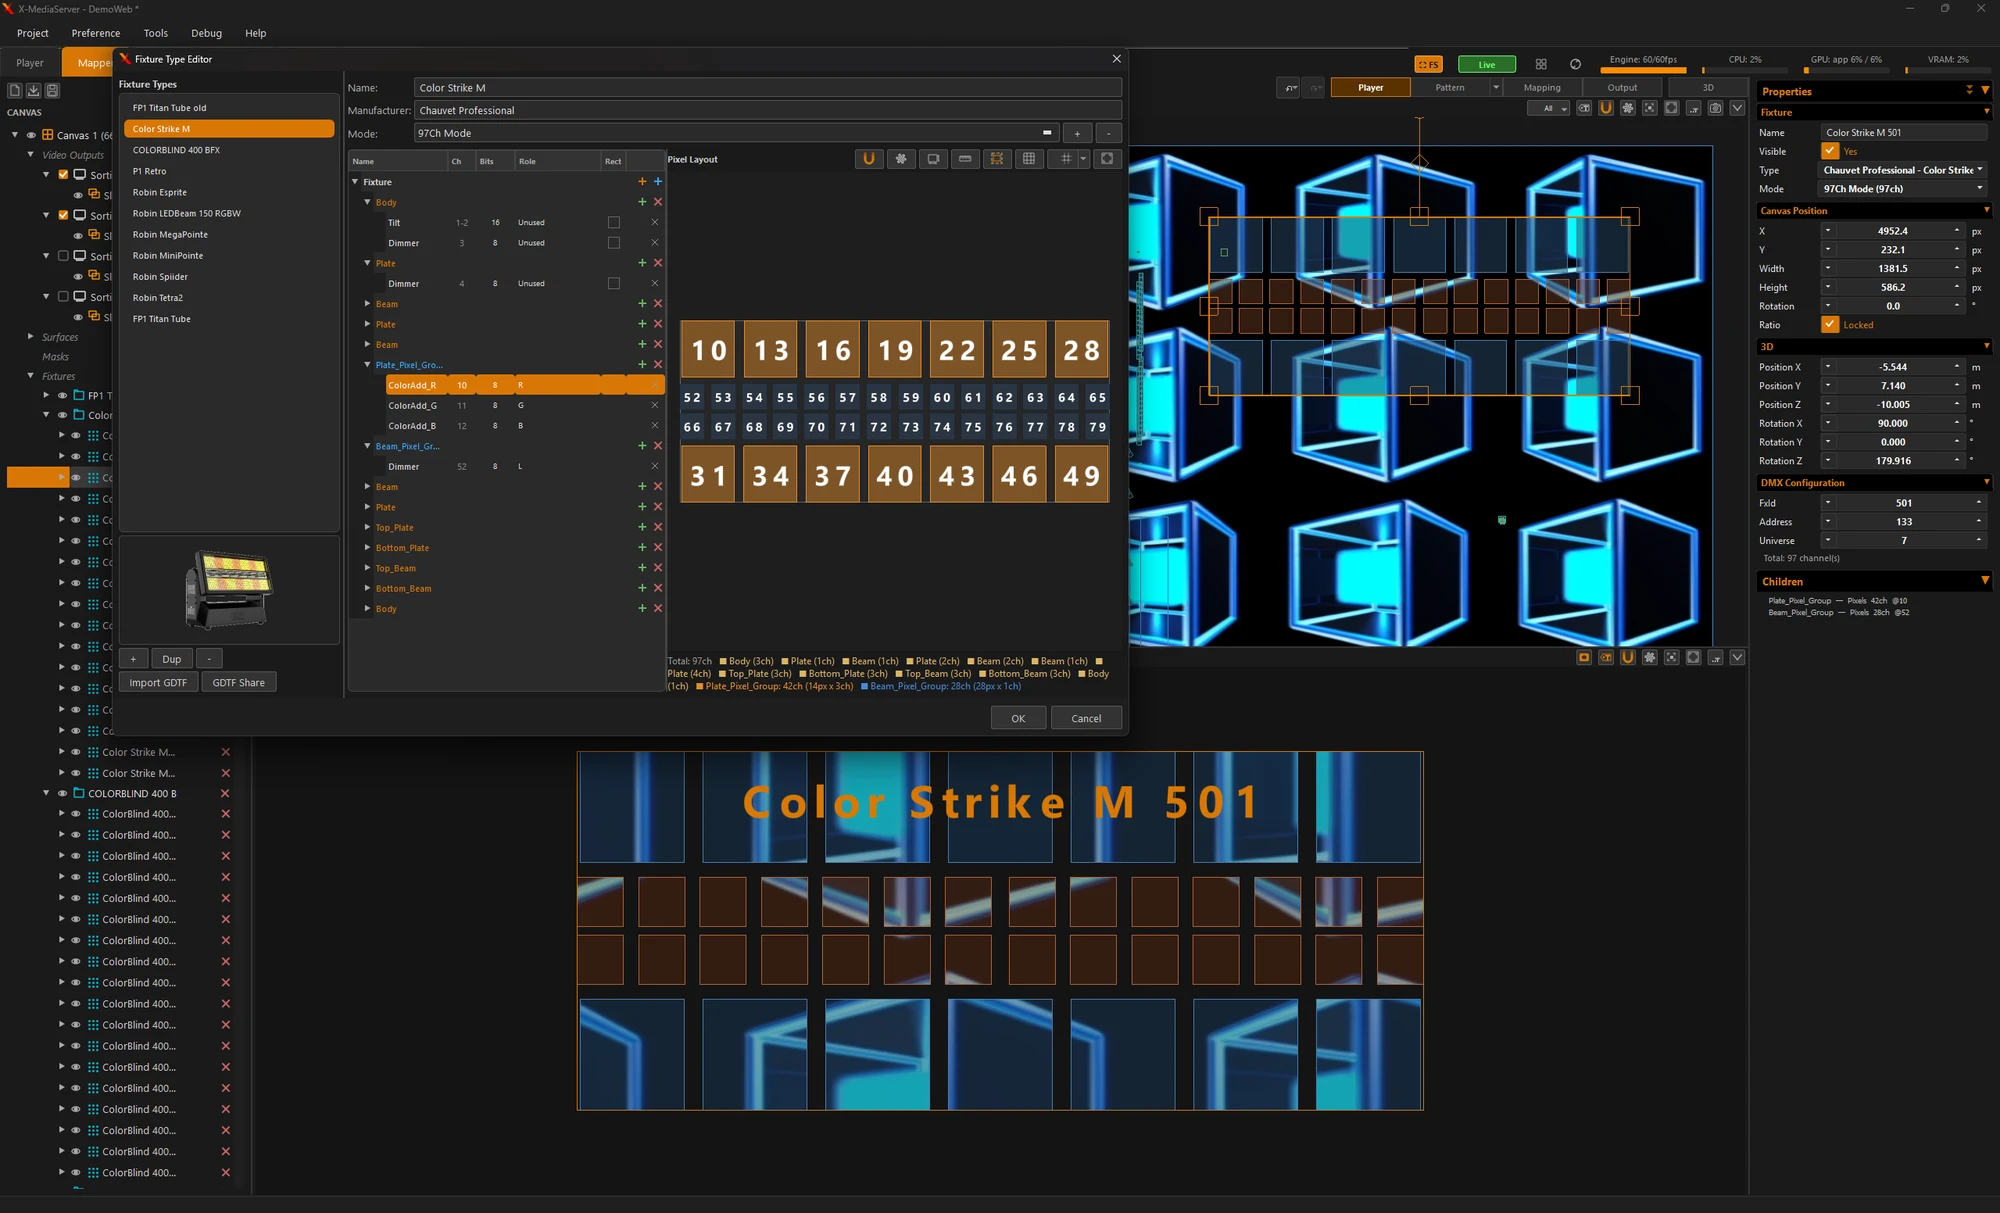Toggle the magnet snap icon in Pixel Layout toolbar
This screenshot has width=2000, height=1213.
[x=869, y=159]
